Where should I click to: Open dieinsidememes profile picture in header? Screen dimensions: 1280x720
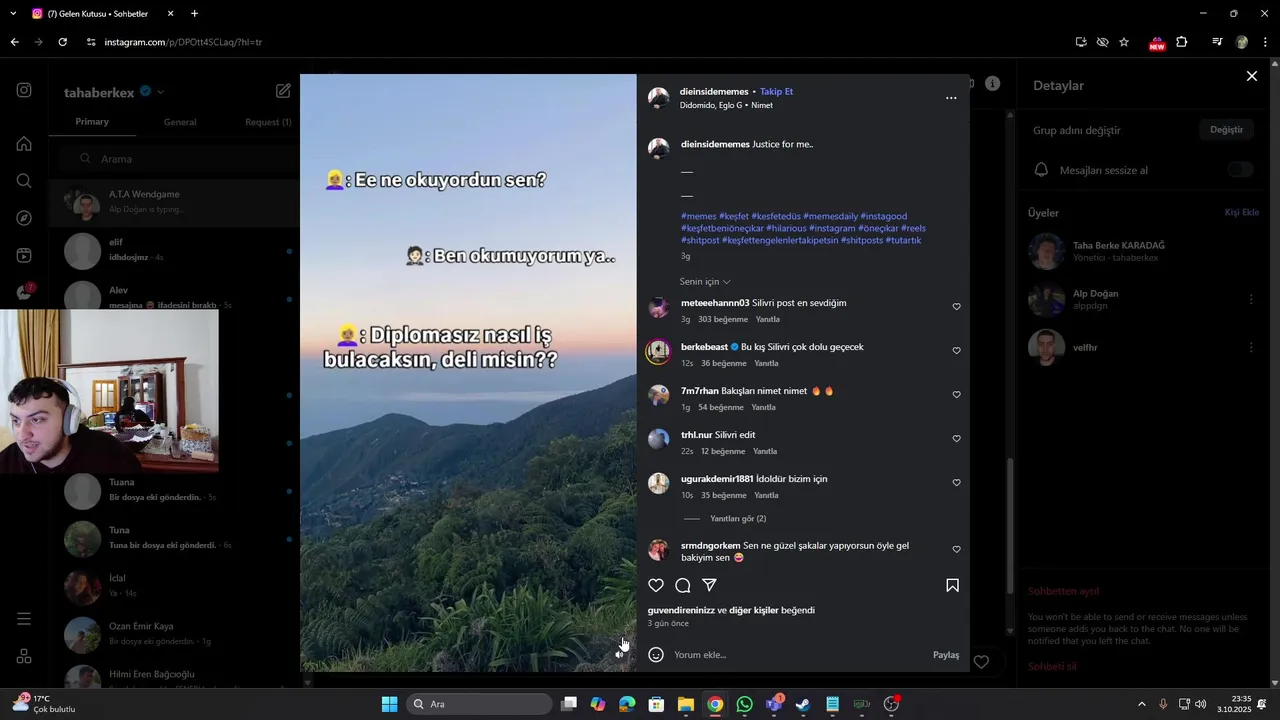click(658, 98)
